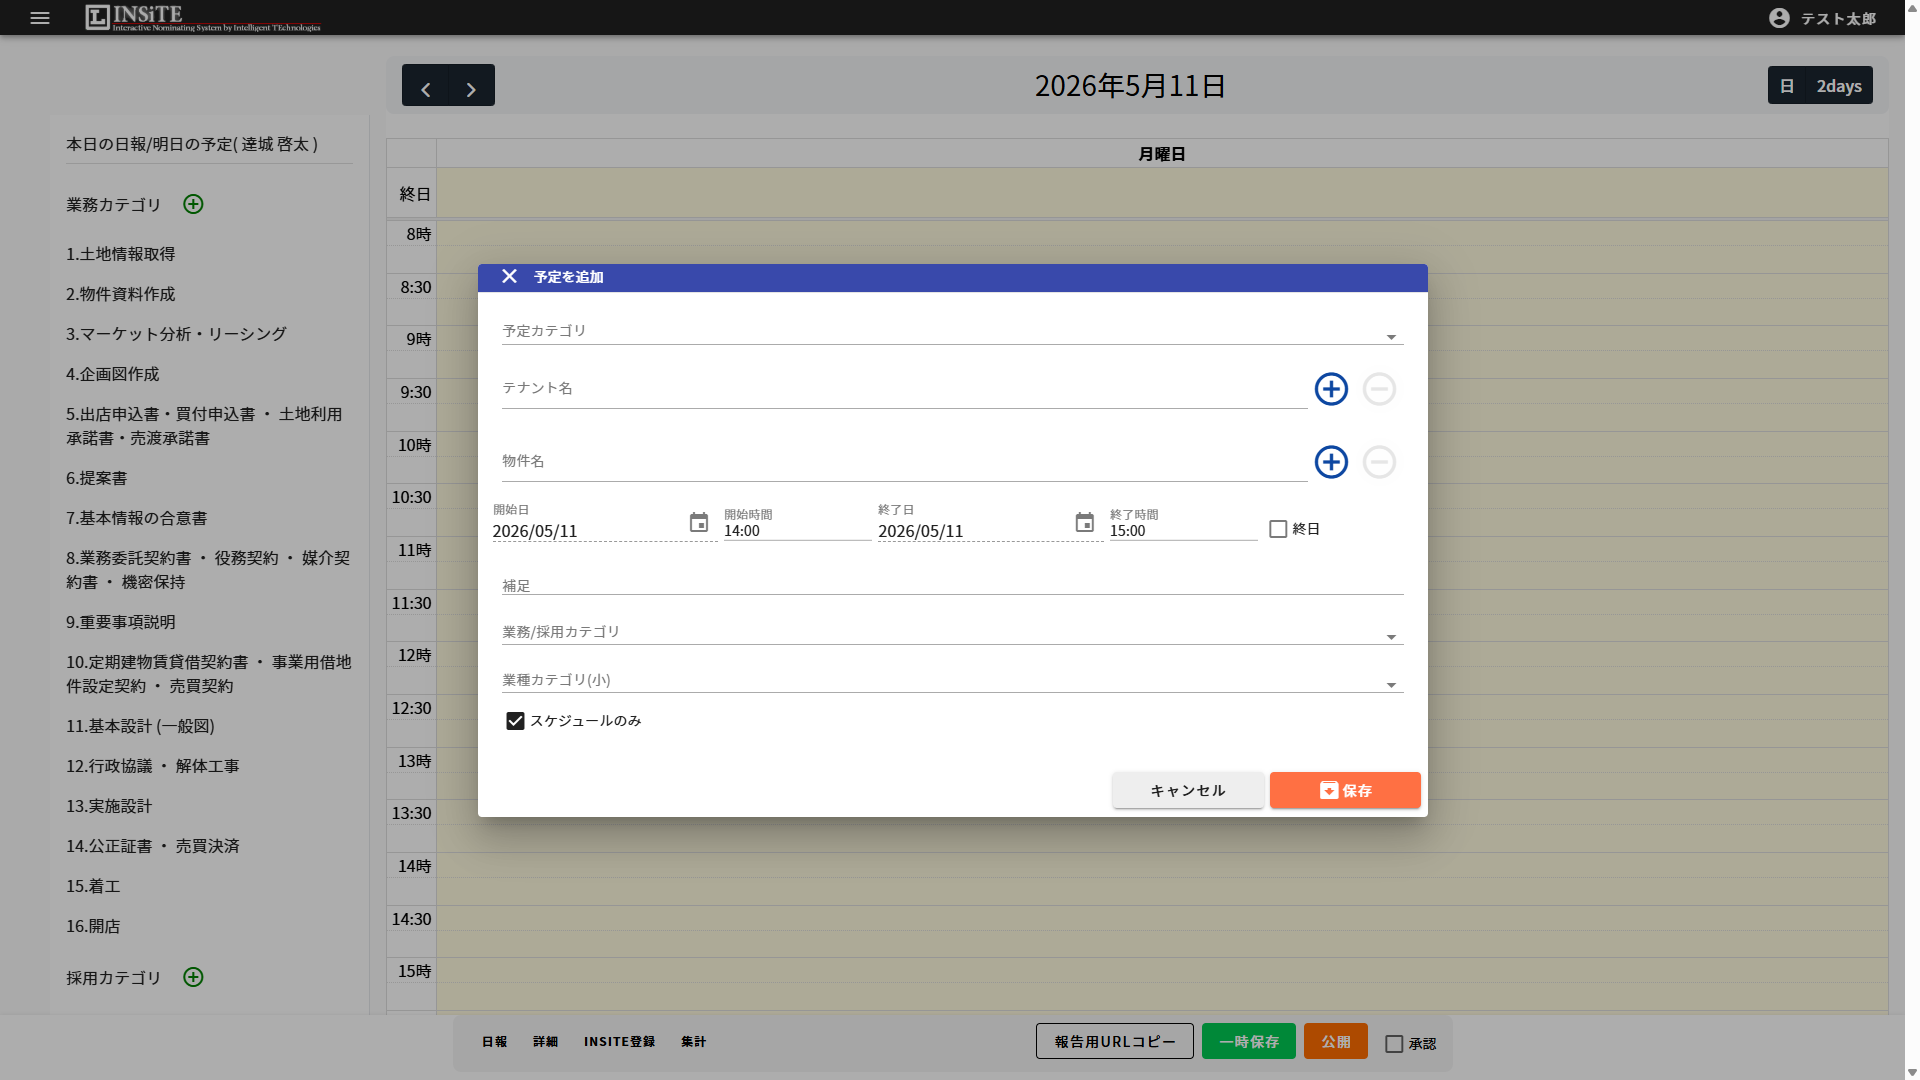Click the 終日 all-day calendar row
Viewport: 1920px width, 1080px height.
click(x=1162, y=193)
